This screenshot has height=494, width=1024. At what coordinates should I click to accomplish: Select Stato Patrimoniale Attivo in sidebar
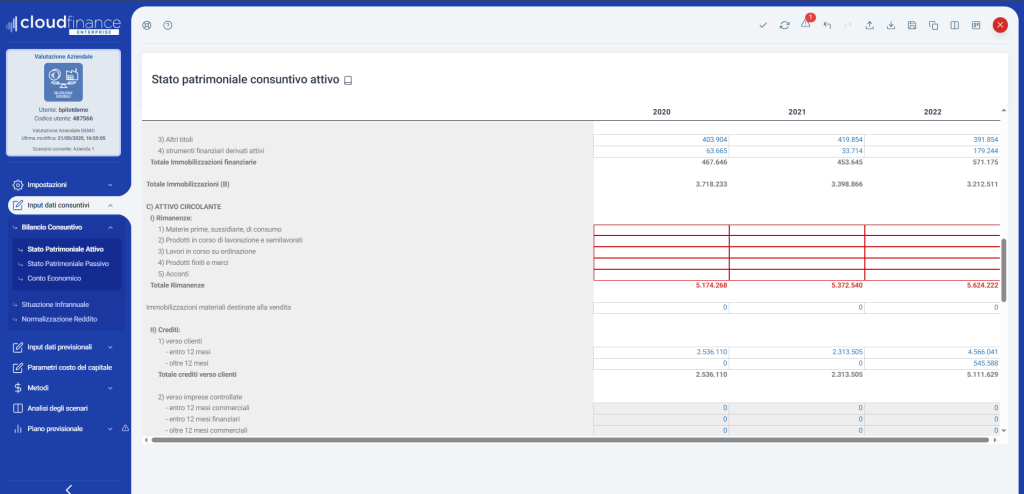[x=65, y=249]
